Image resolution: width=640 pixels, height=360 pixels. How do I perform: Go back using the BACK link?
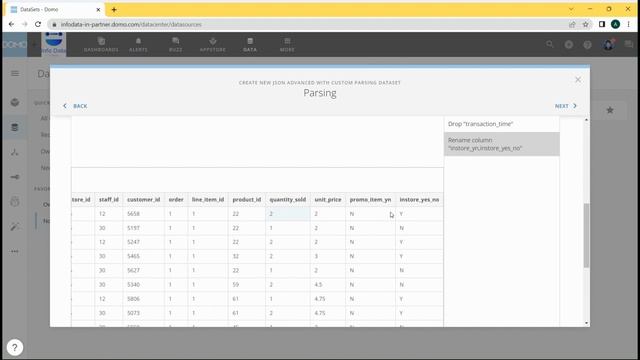[x=76, y=106]
